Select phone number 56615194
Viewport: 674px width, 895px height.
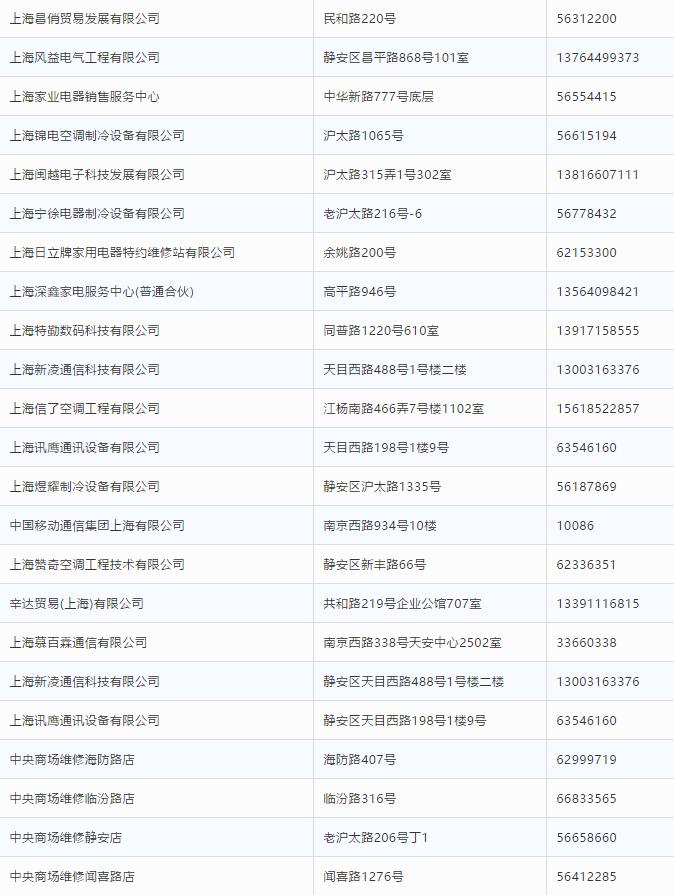coord(587,136)
